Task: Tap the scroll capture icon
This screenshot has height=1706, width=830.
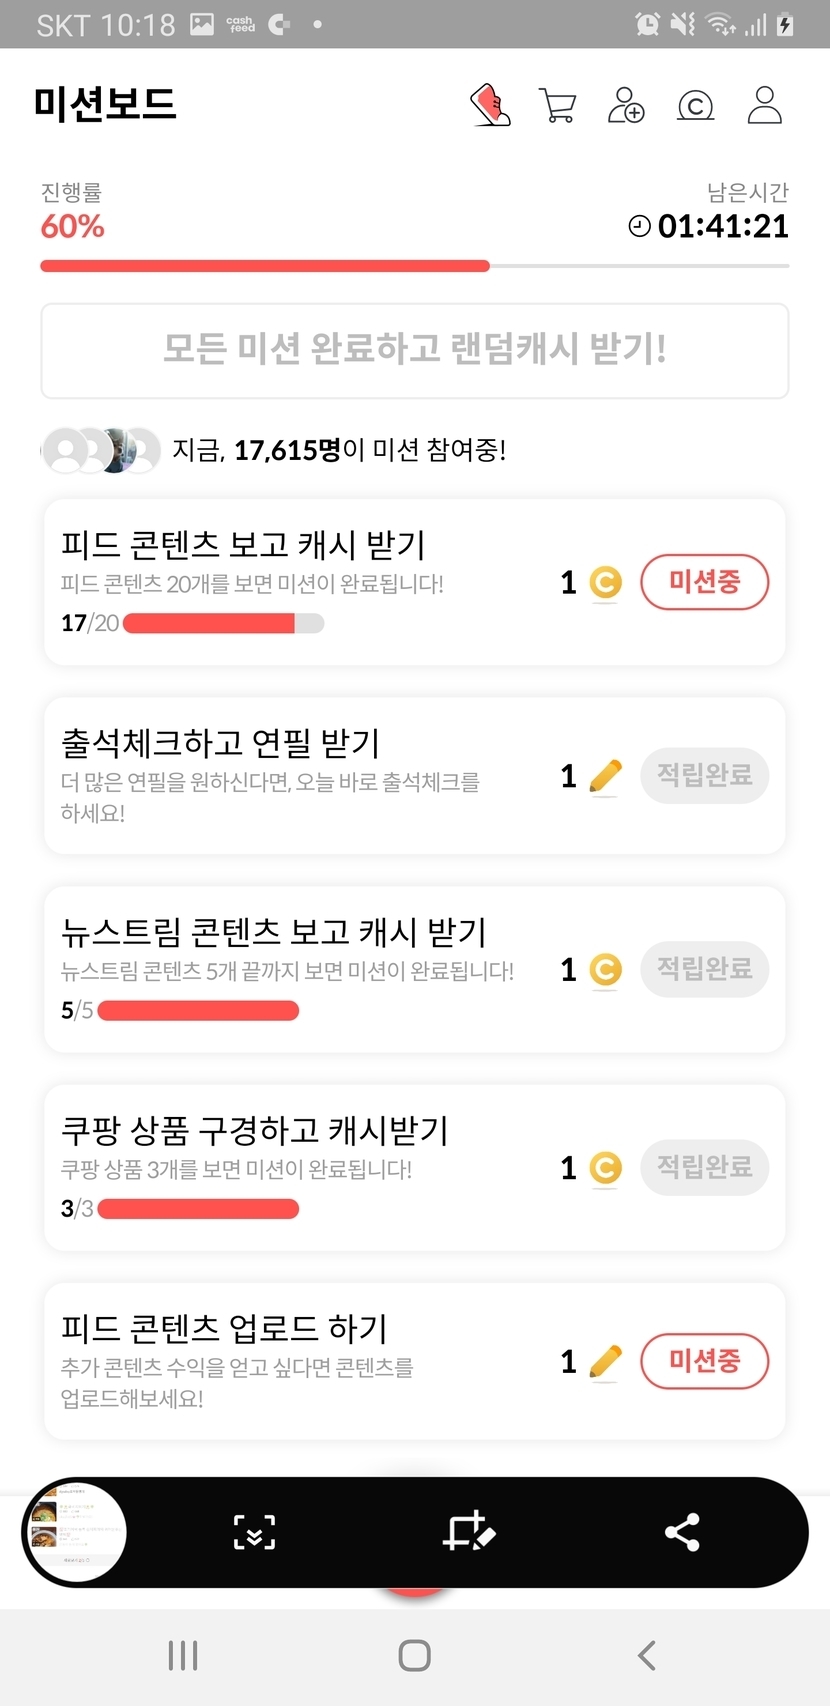Action: 254,1532
